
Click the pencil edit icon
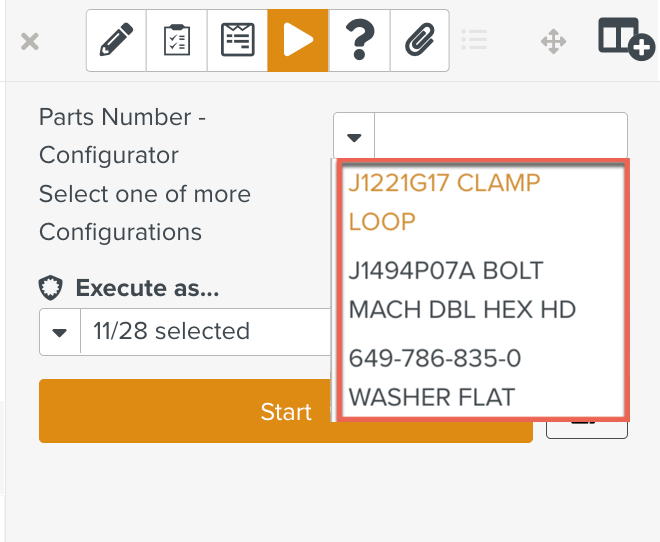tap(116, 41)
